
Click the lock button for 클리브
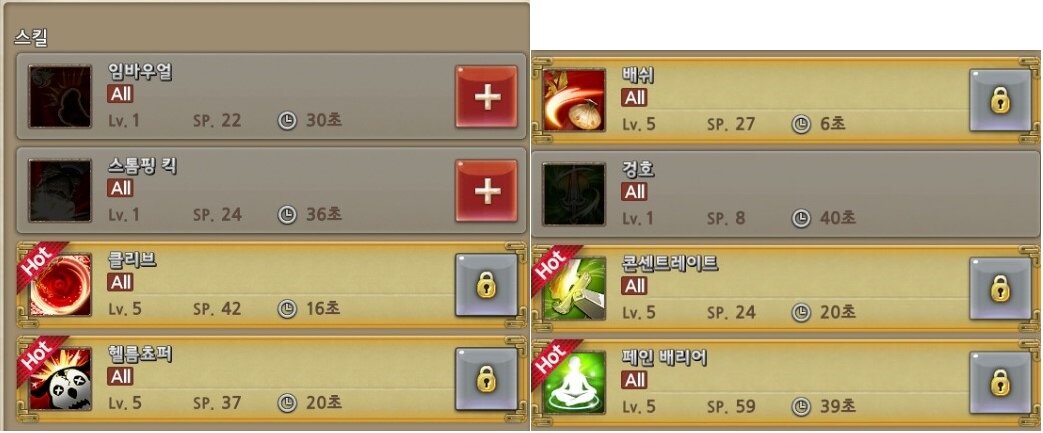[486, 285]
